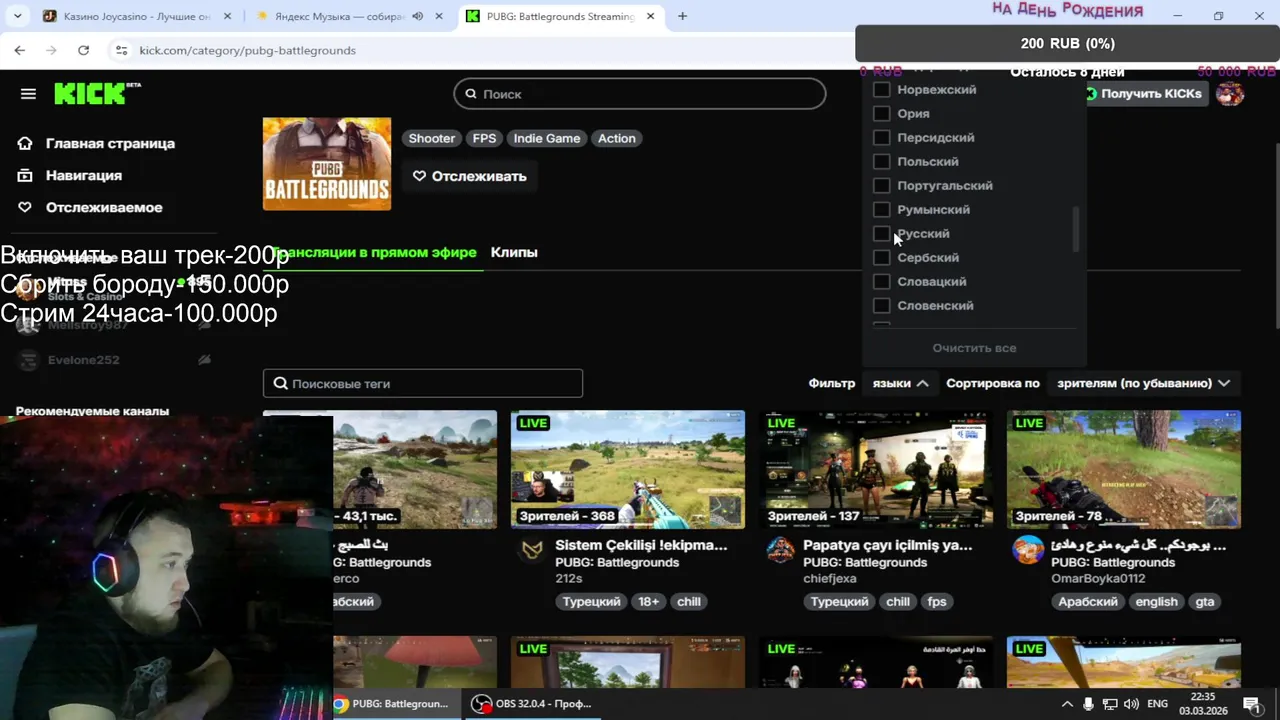Check the Словенский language checkbox
Screen dimensions: 1280x720
click(881, 306)
